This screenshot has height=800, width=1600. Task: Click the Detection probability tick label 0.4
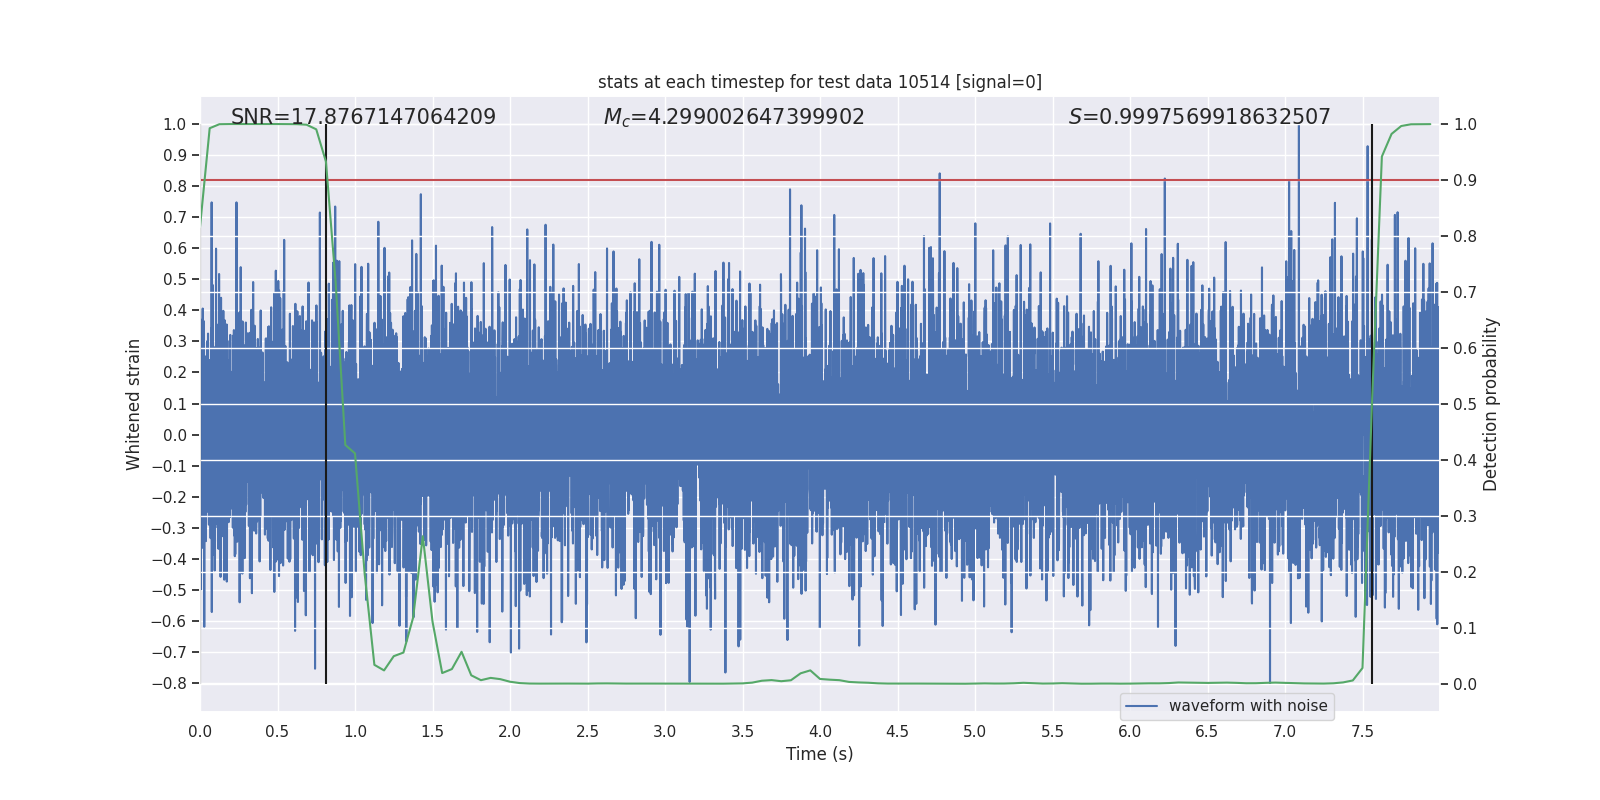pos(1465,461)
